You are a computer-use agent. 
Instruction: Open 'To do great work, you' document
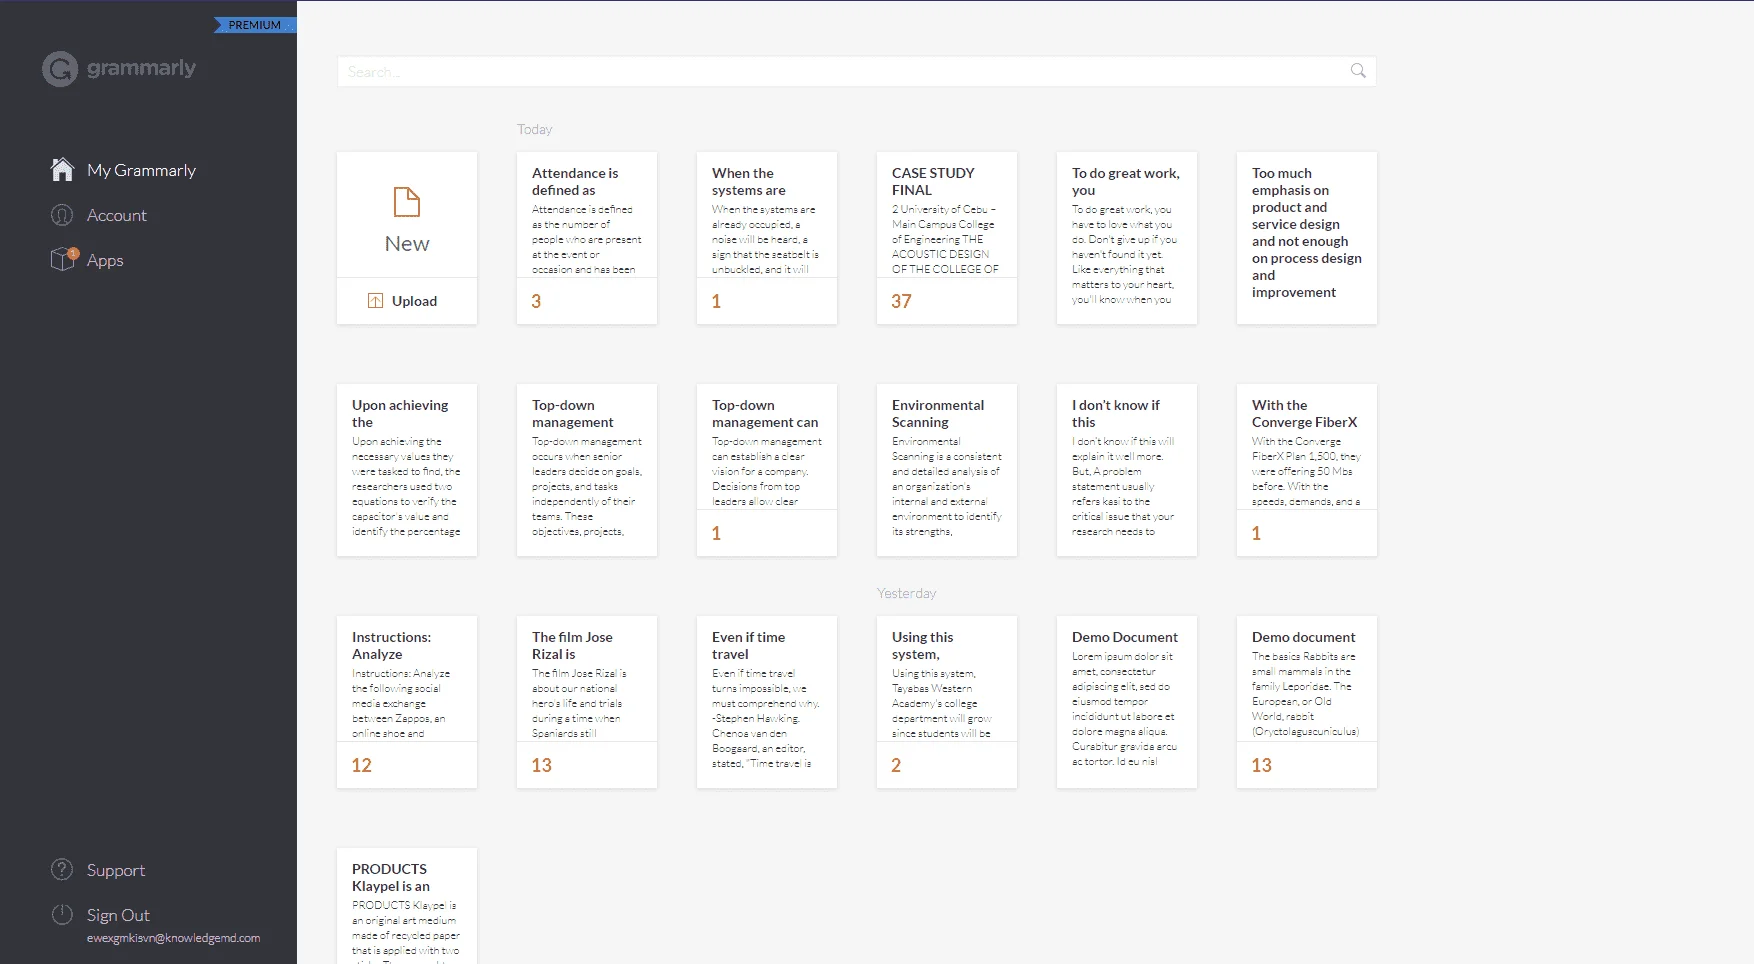pyautogui.click(x=1127, y=238)
